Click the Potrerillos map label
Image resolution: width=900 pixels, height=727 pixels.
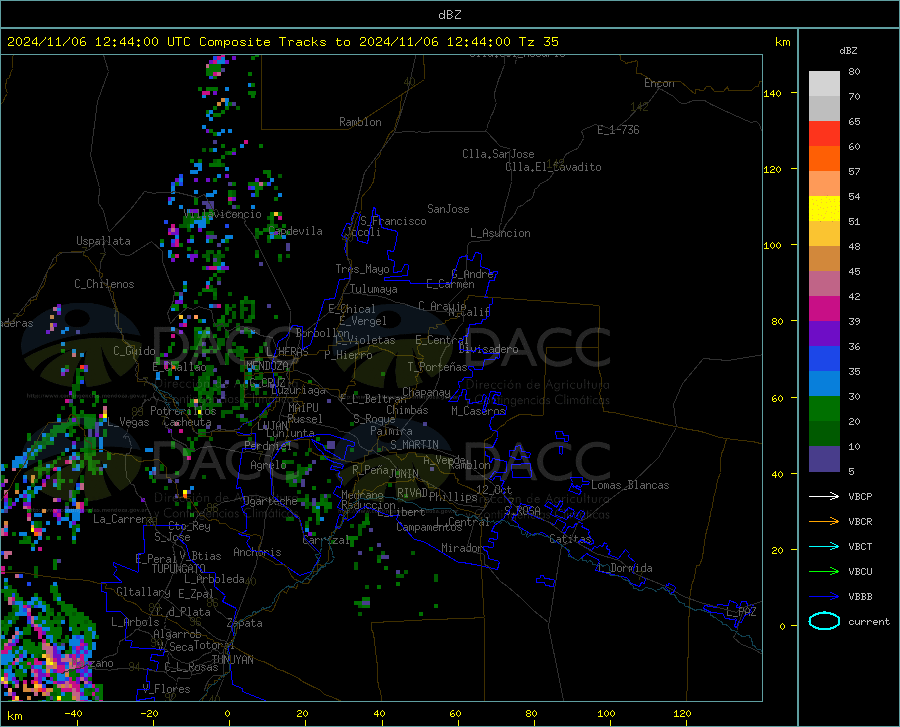[183, 411]
